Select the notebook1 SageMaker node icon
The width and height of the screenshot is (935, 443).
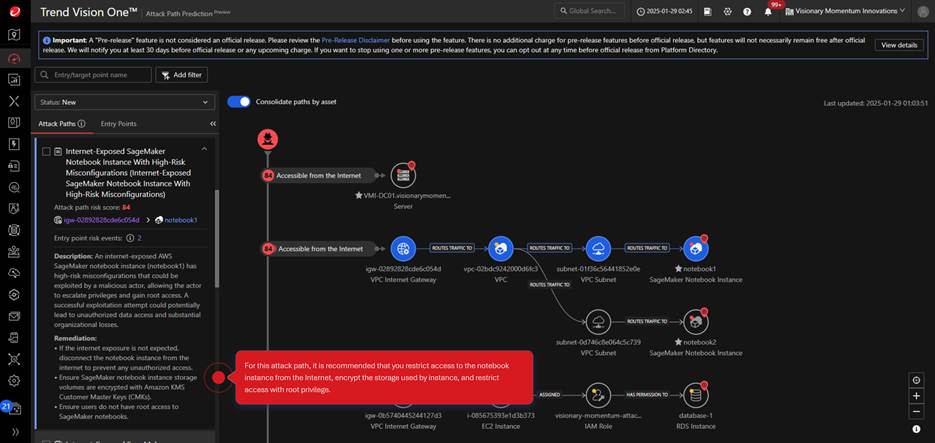pyautogui.click(x=695, y=249)
